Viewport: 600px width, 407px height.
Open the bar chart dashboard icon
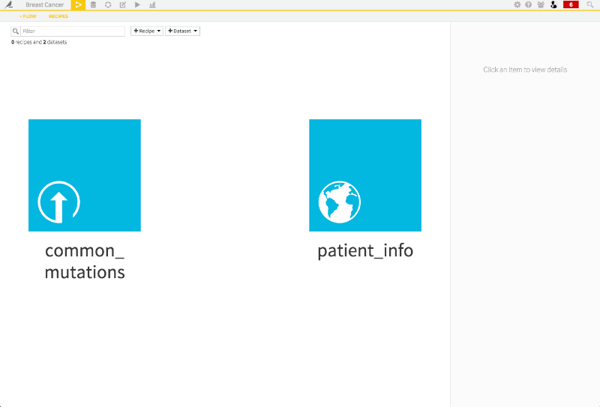(x=152, y=5)
